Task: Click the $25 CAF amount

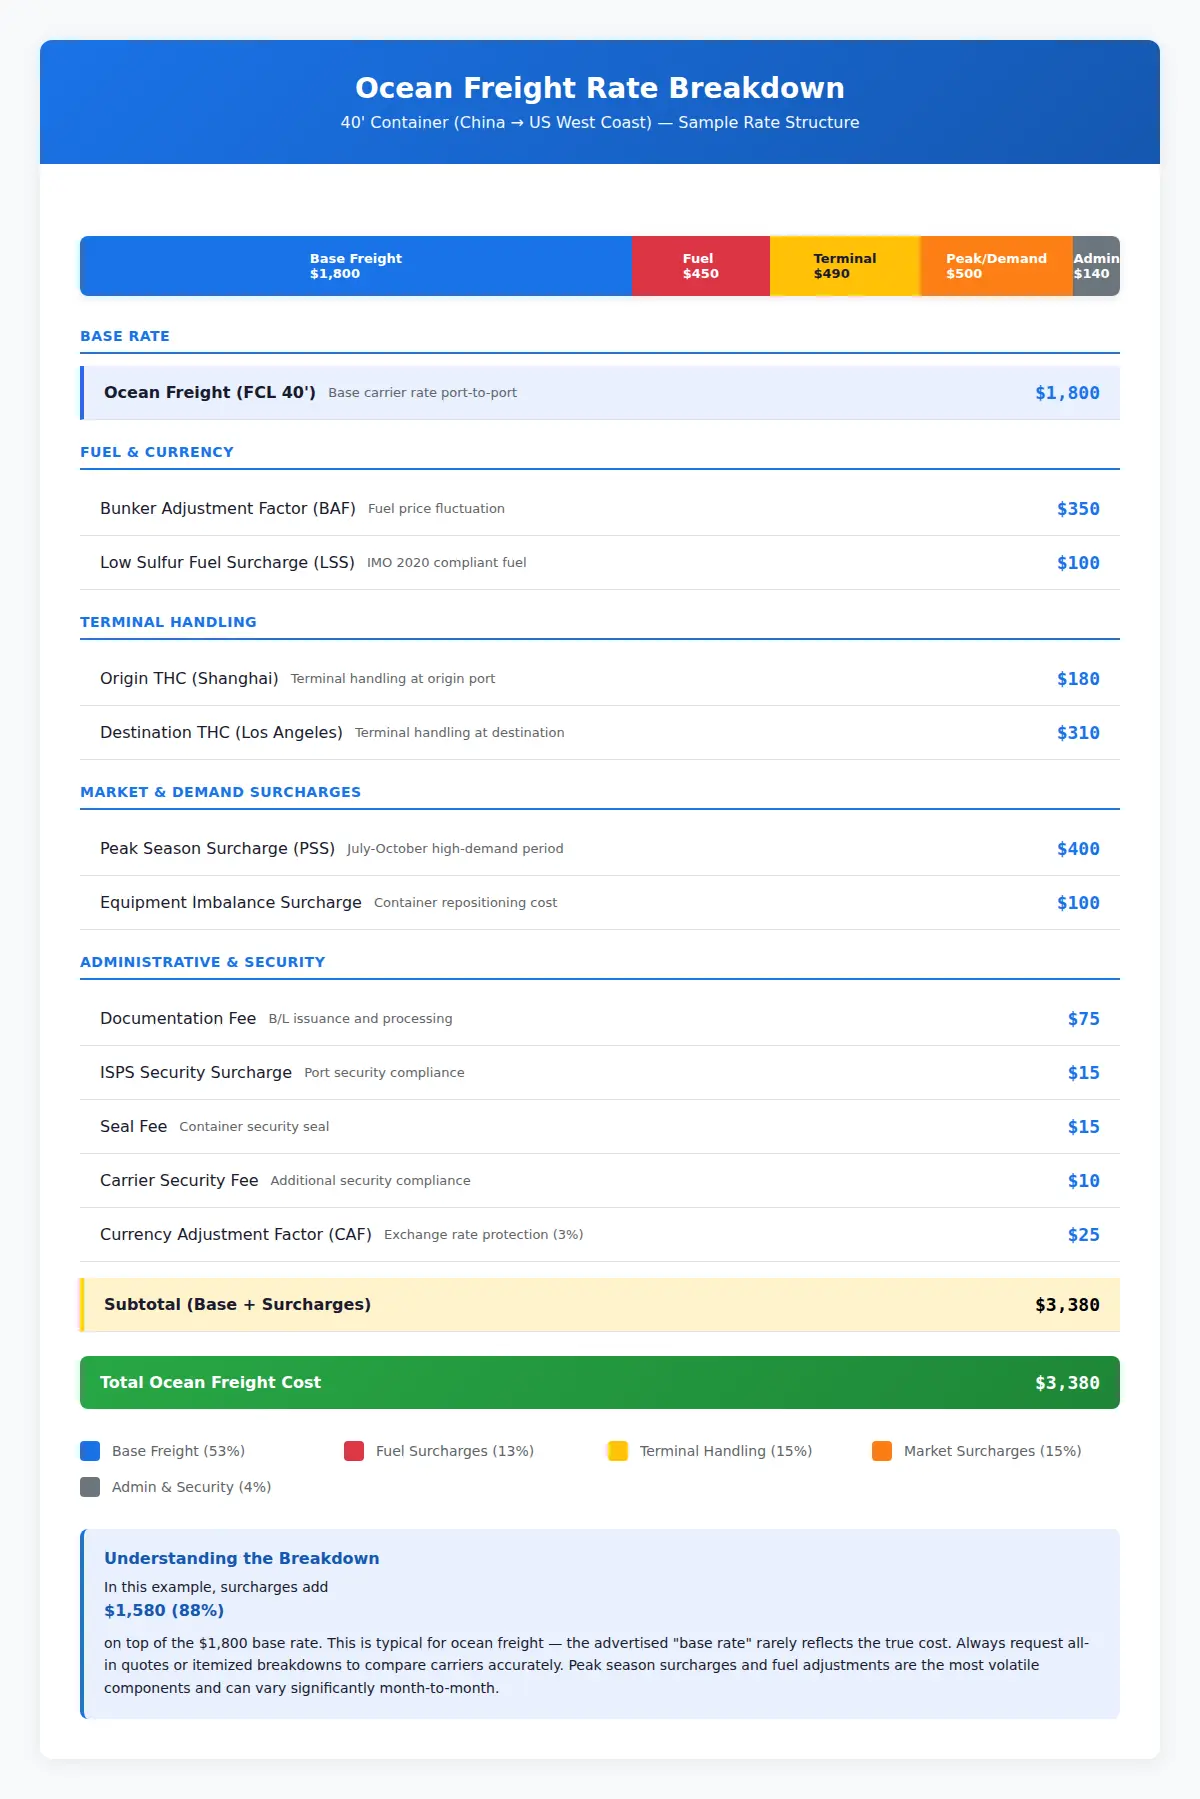Action: 1083,1235
